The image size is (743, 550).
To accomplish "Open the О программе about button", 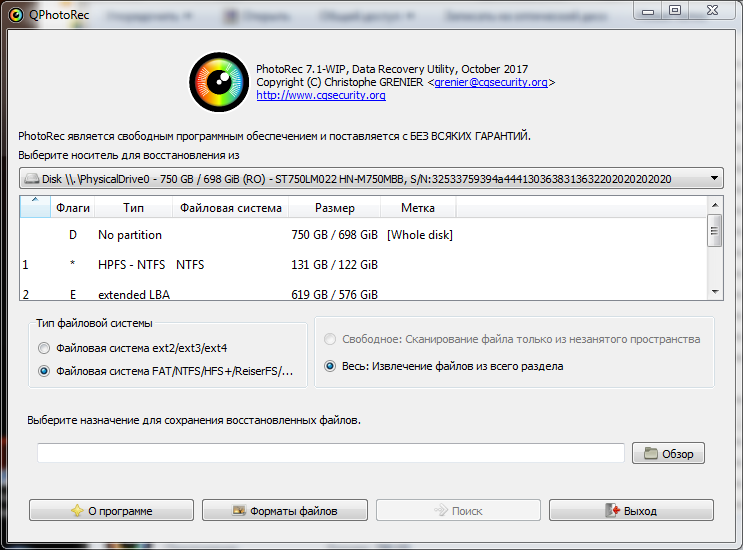I will click(x=111, y=510).
